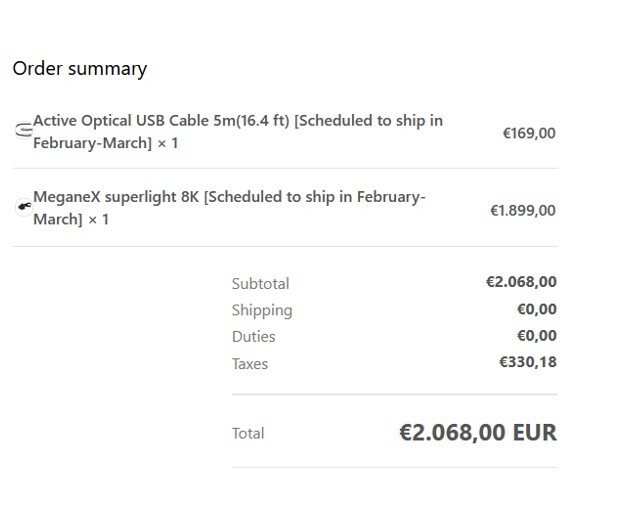Screen dimensions: 632x525
Task: Click the Duties label
Action: (x=254, y=336)
